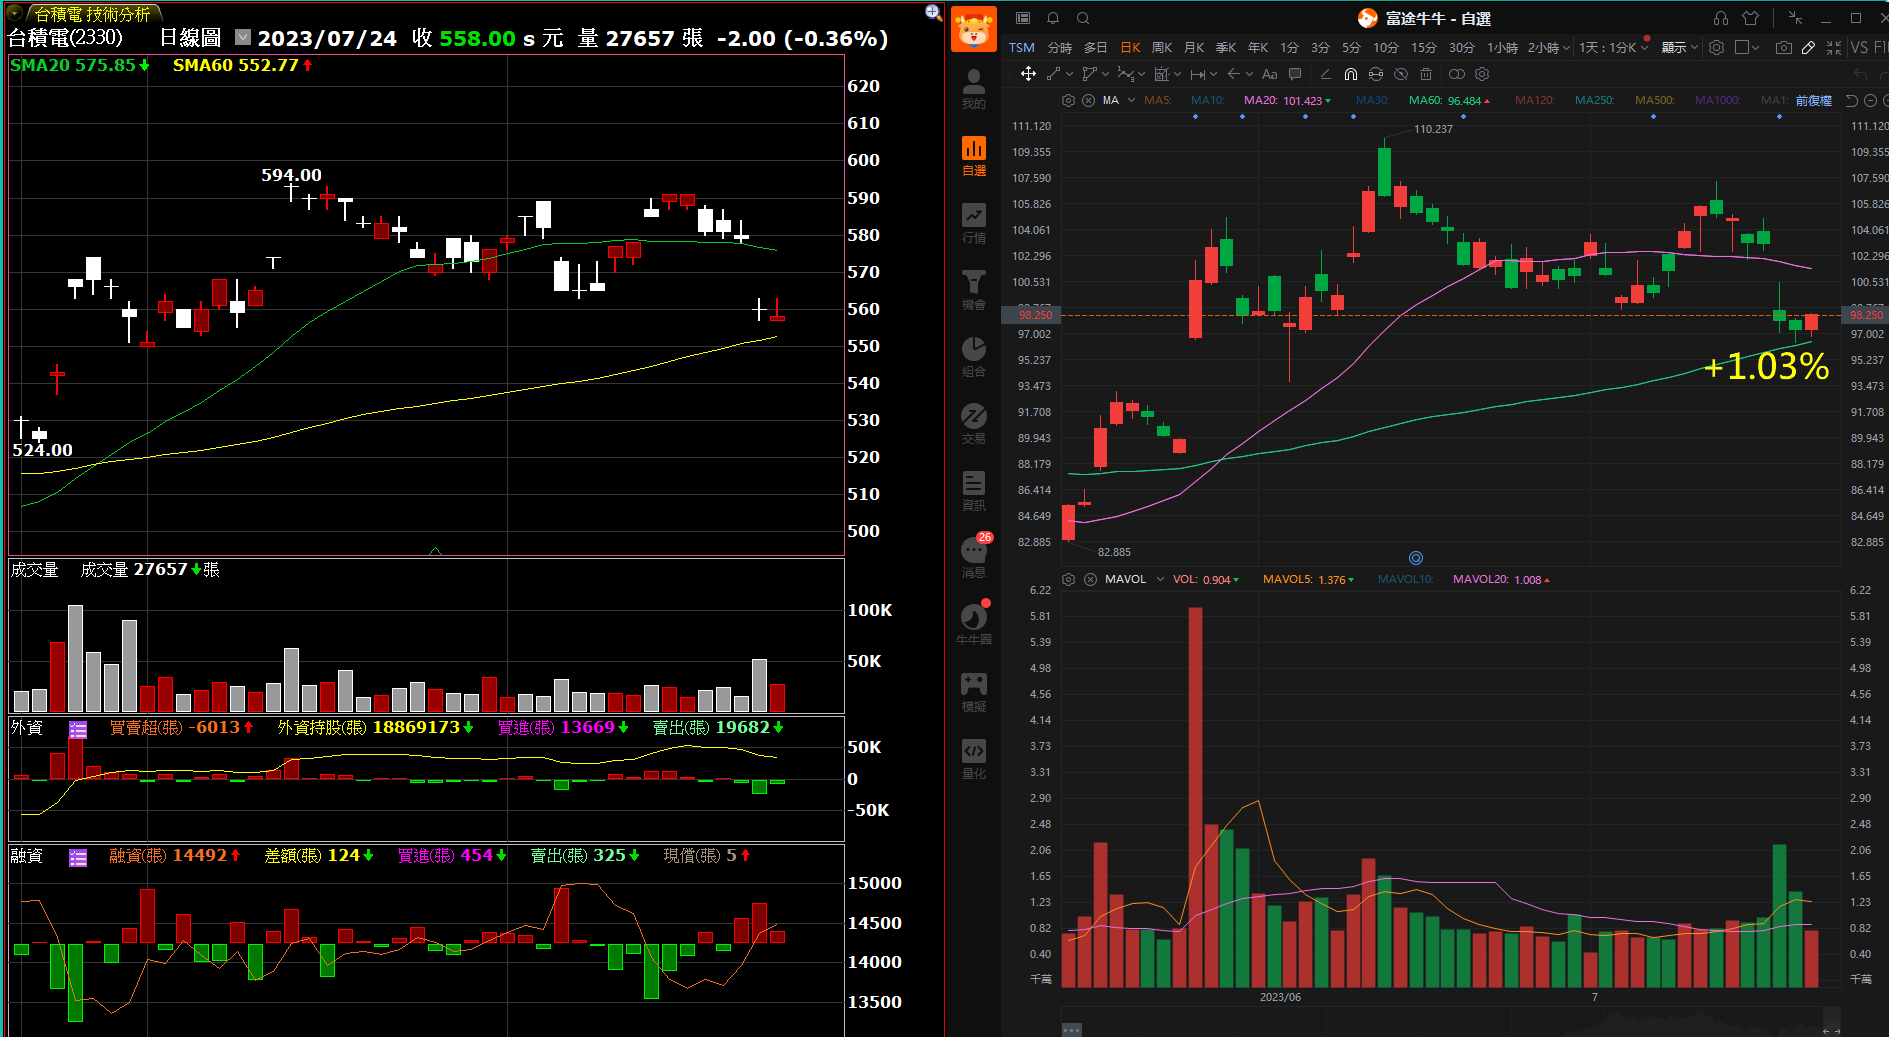
Task: Open the layout square dropdown
Action: [x=1747, y=47]
